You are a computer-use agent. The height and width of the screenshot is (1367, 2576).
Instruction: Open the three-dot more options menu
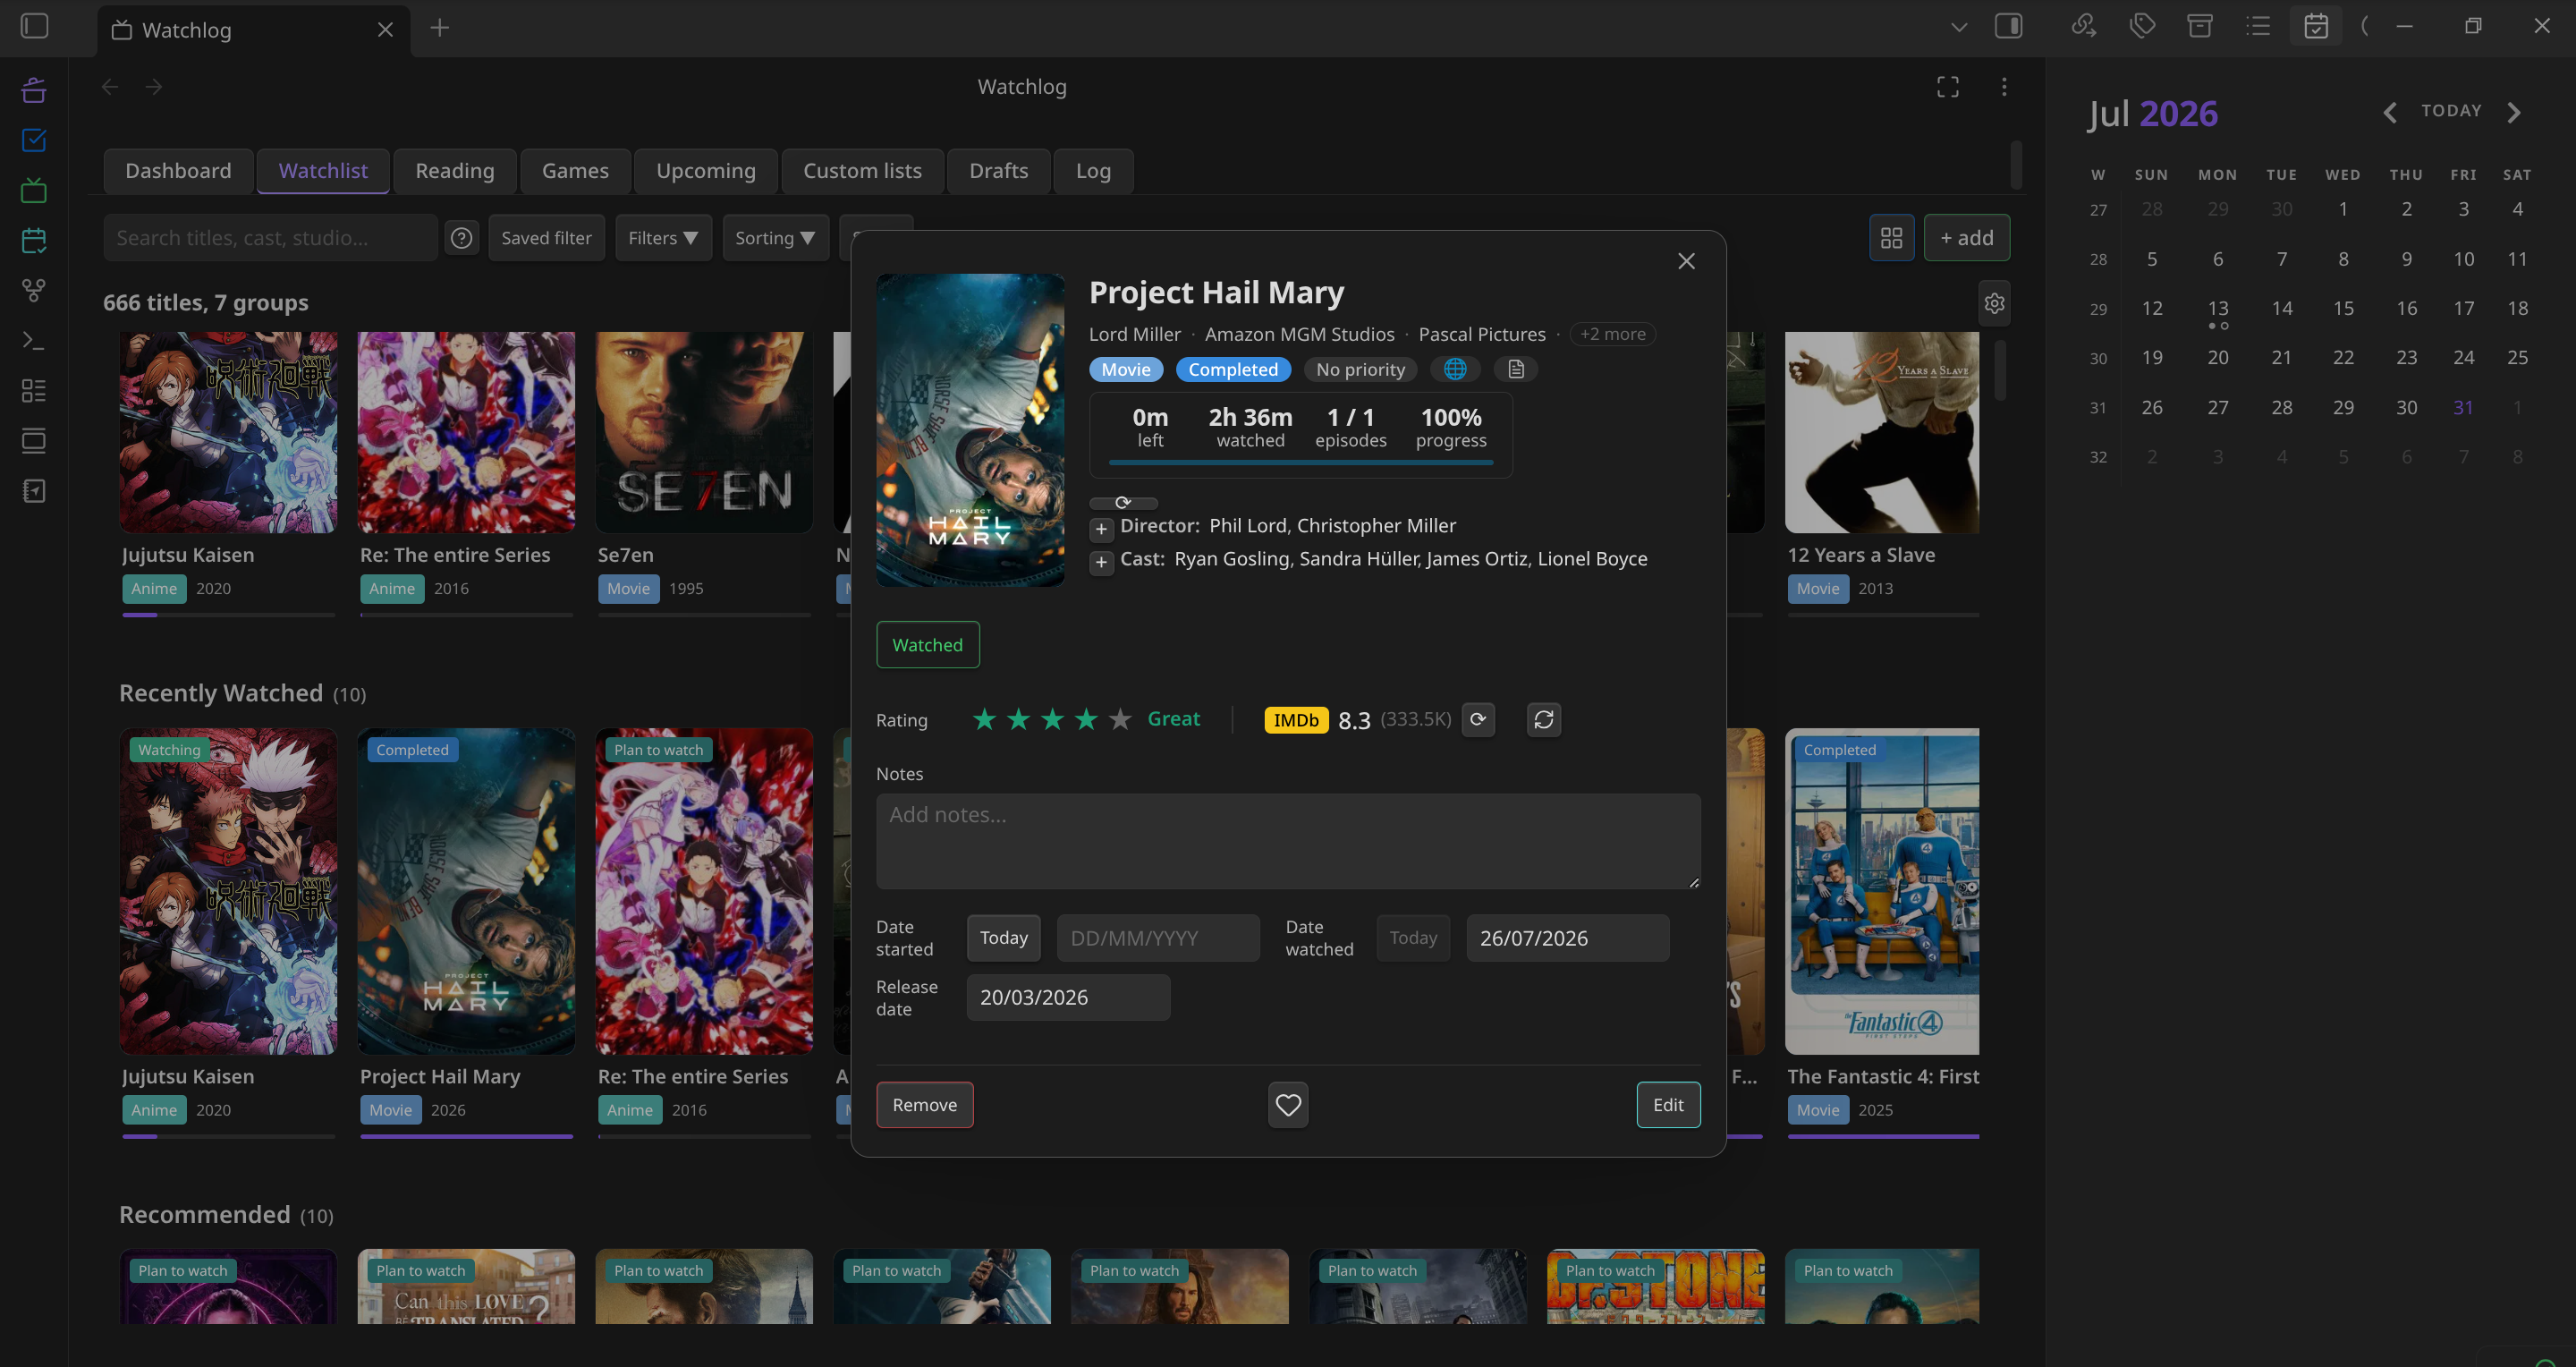(2004, 87)
